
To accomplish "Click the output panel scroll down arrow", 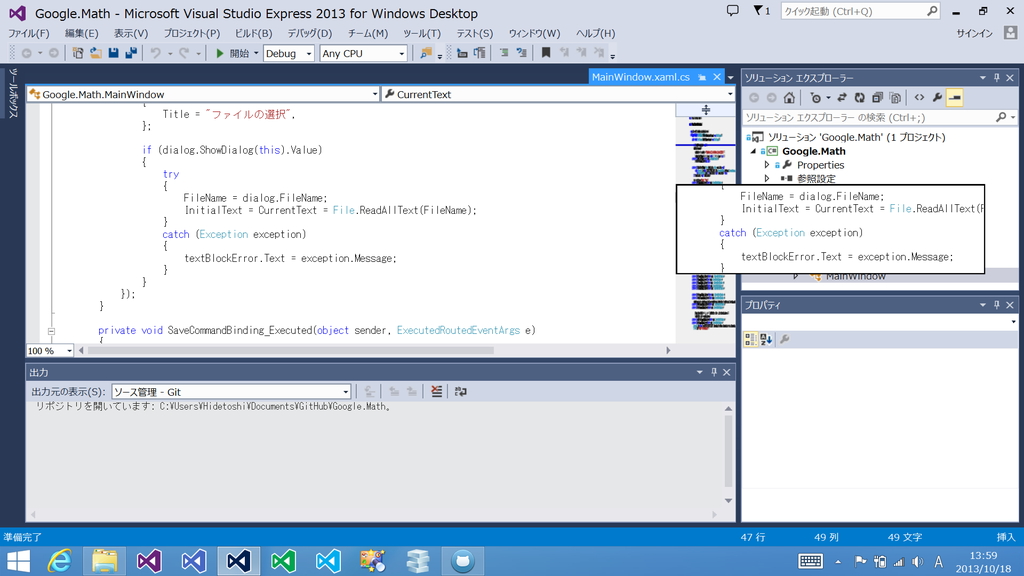I will coord(728,500).
